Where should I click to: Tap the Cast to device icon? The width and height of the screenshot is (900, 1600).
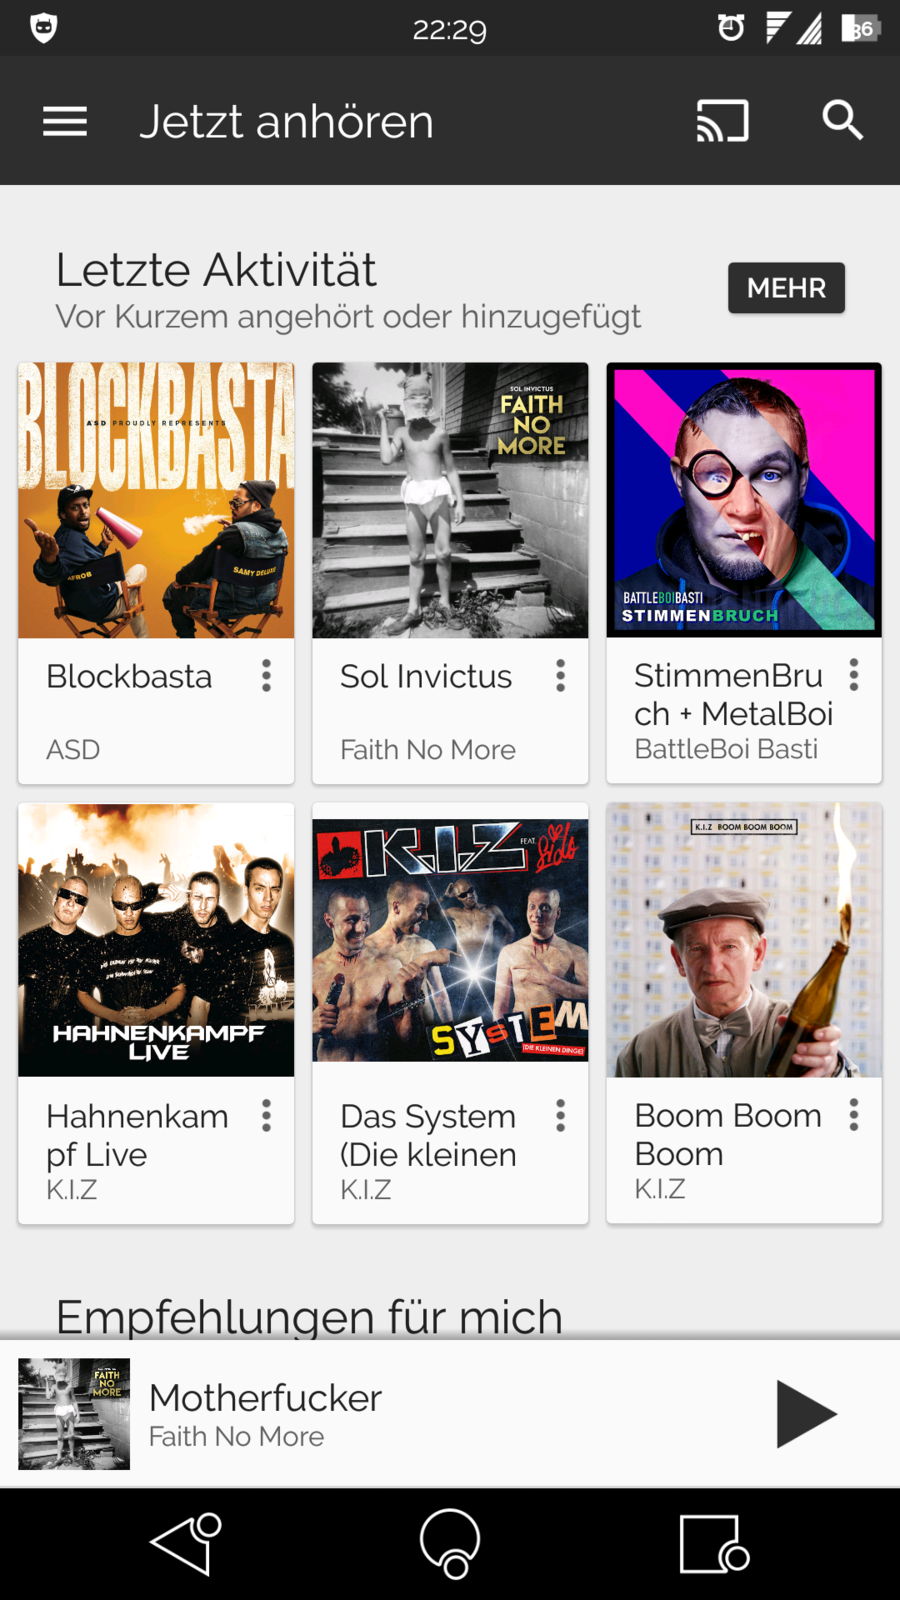(x=722, y=121)
